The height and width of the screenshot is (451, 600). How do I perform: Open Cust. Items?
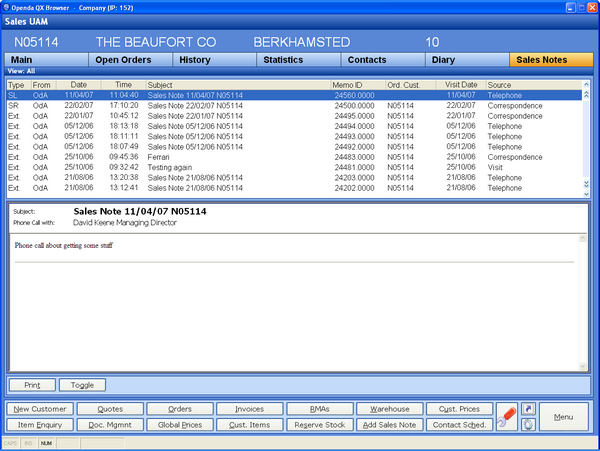point(250,425)
